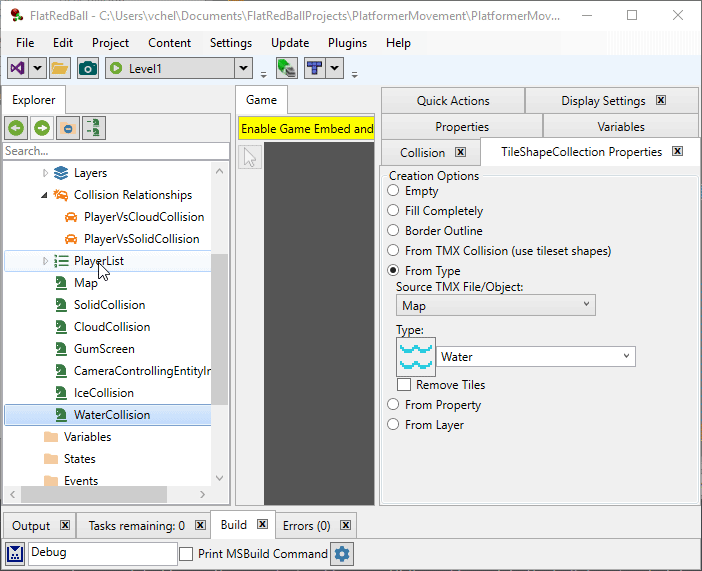This screenshot has width=702, height=571.
Task: Check the Print MSBuild Command box
Action: (186, 554)
